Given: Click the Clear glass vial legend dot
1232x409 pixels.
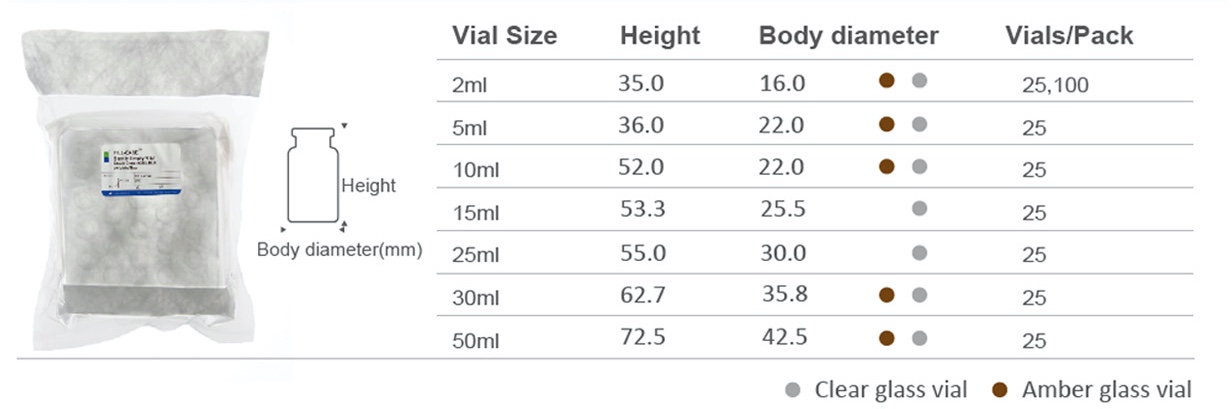Looking at the screenshot, I should (794, 389).
